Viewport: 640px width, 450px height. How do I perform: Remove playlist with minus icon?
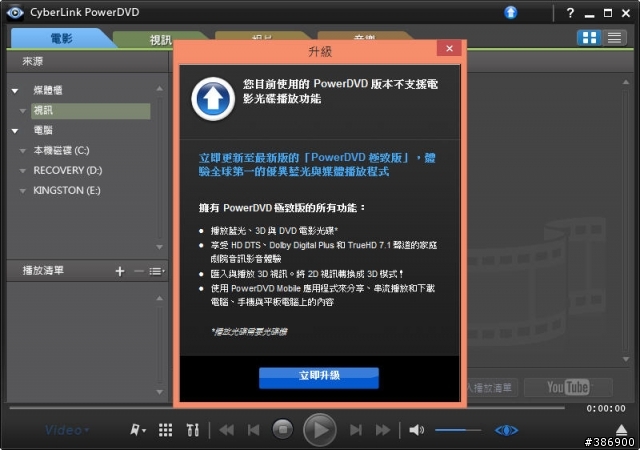tap(139, 271)
